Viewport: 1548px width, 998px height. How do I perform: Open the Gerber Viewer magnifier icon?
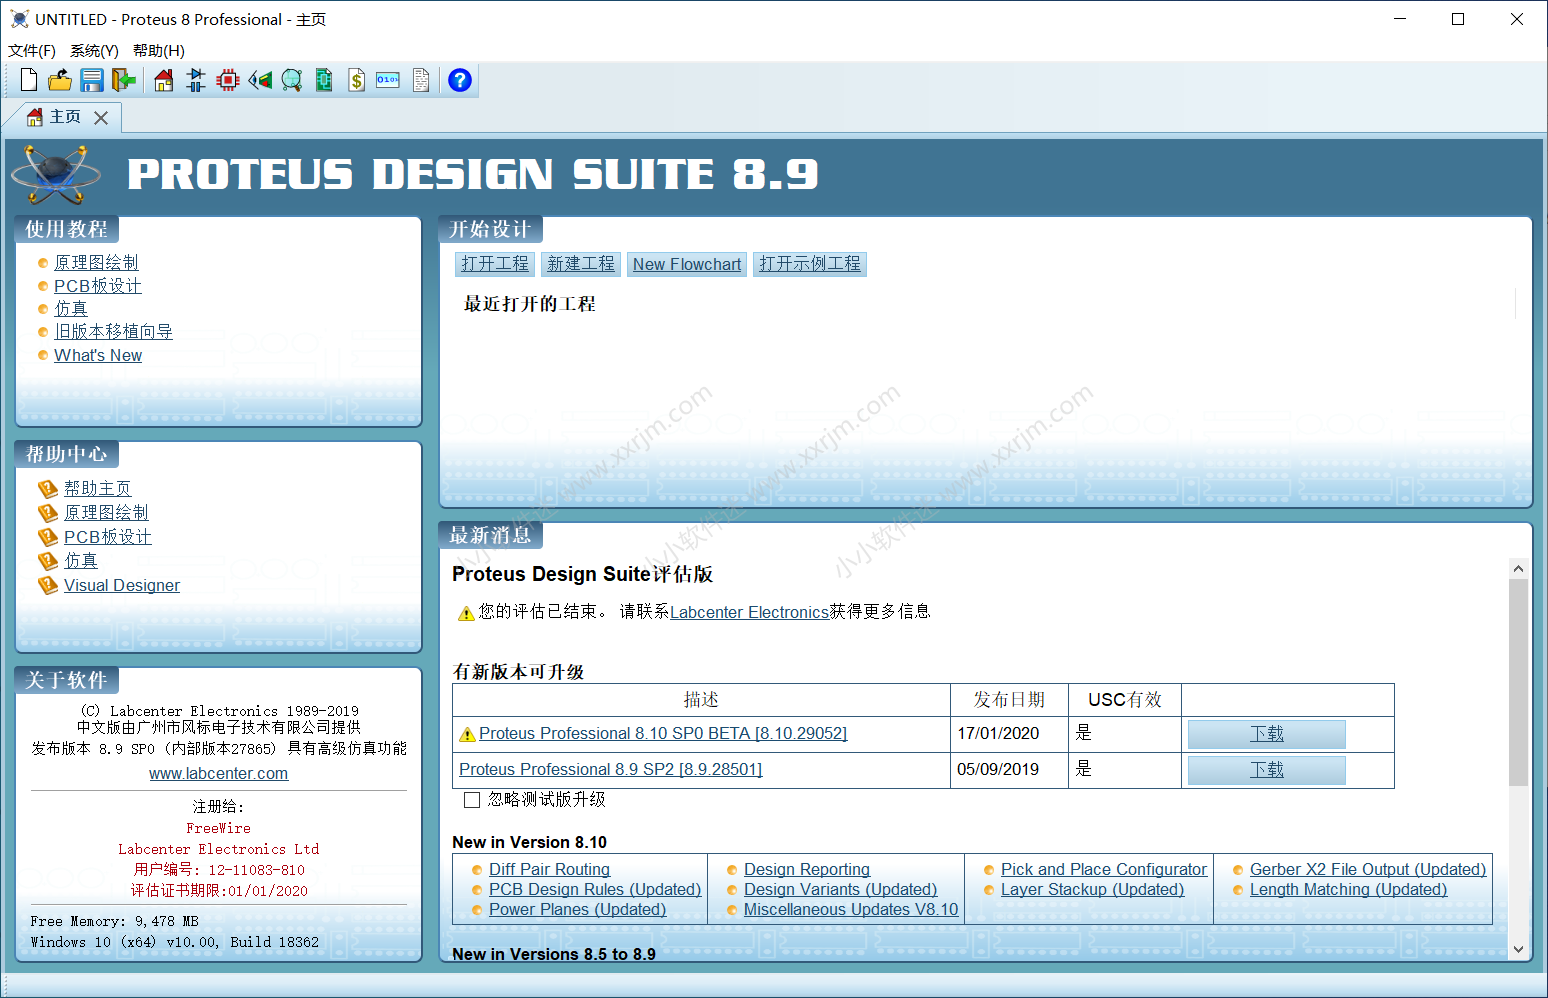coord(292,80)
